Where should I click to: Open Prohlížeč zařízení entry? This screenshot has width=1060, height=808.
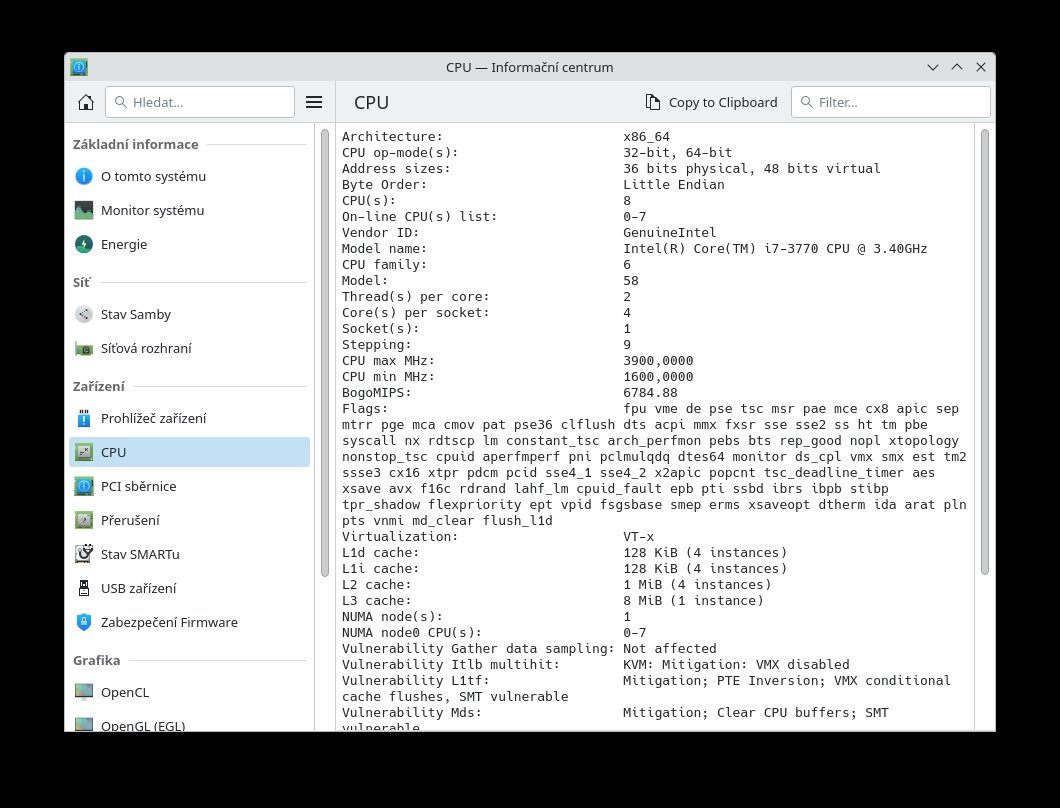click(x=189, y=419)
